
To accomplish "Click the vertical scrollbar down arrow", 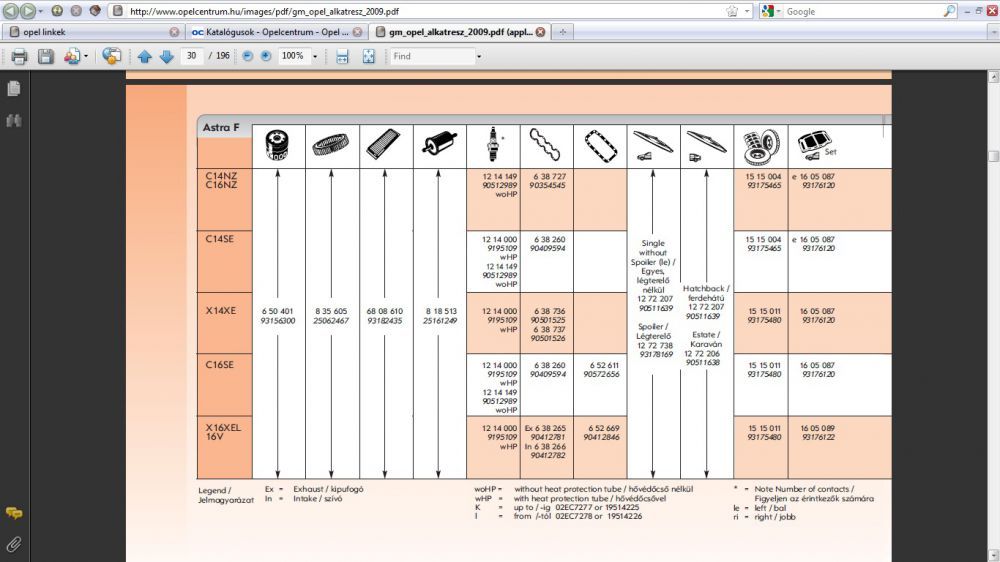I will coord(993,556).
